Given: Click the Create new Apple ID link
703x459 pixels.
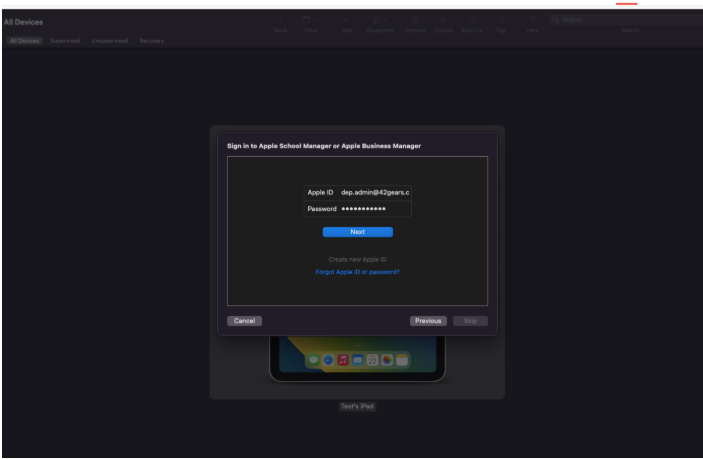Looking at the screenshot, I should click(357, 260).
